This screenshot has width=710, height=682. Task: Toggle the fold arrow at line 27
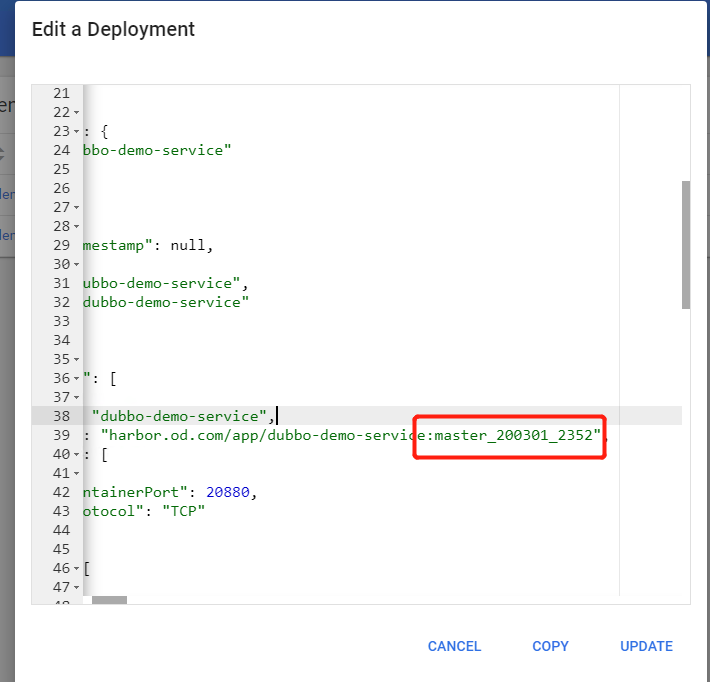tap(76, 208)
